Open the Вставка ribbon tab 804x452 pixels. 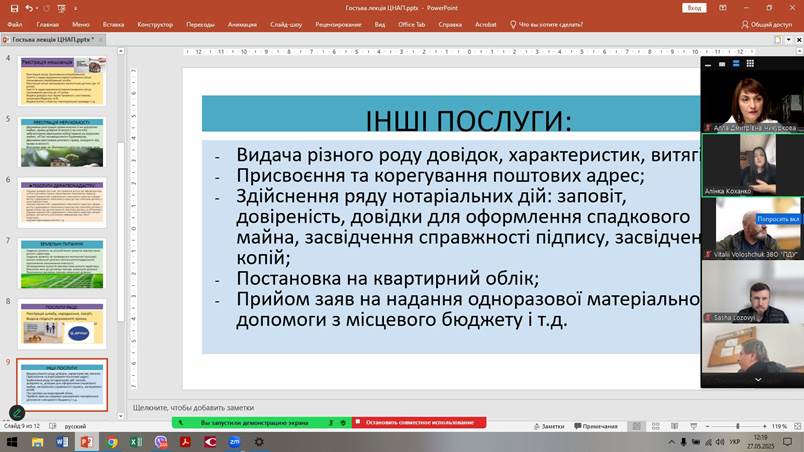click(113, 23)
